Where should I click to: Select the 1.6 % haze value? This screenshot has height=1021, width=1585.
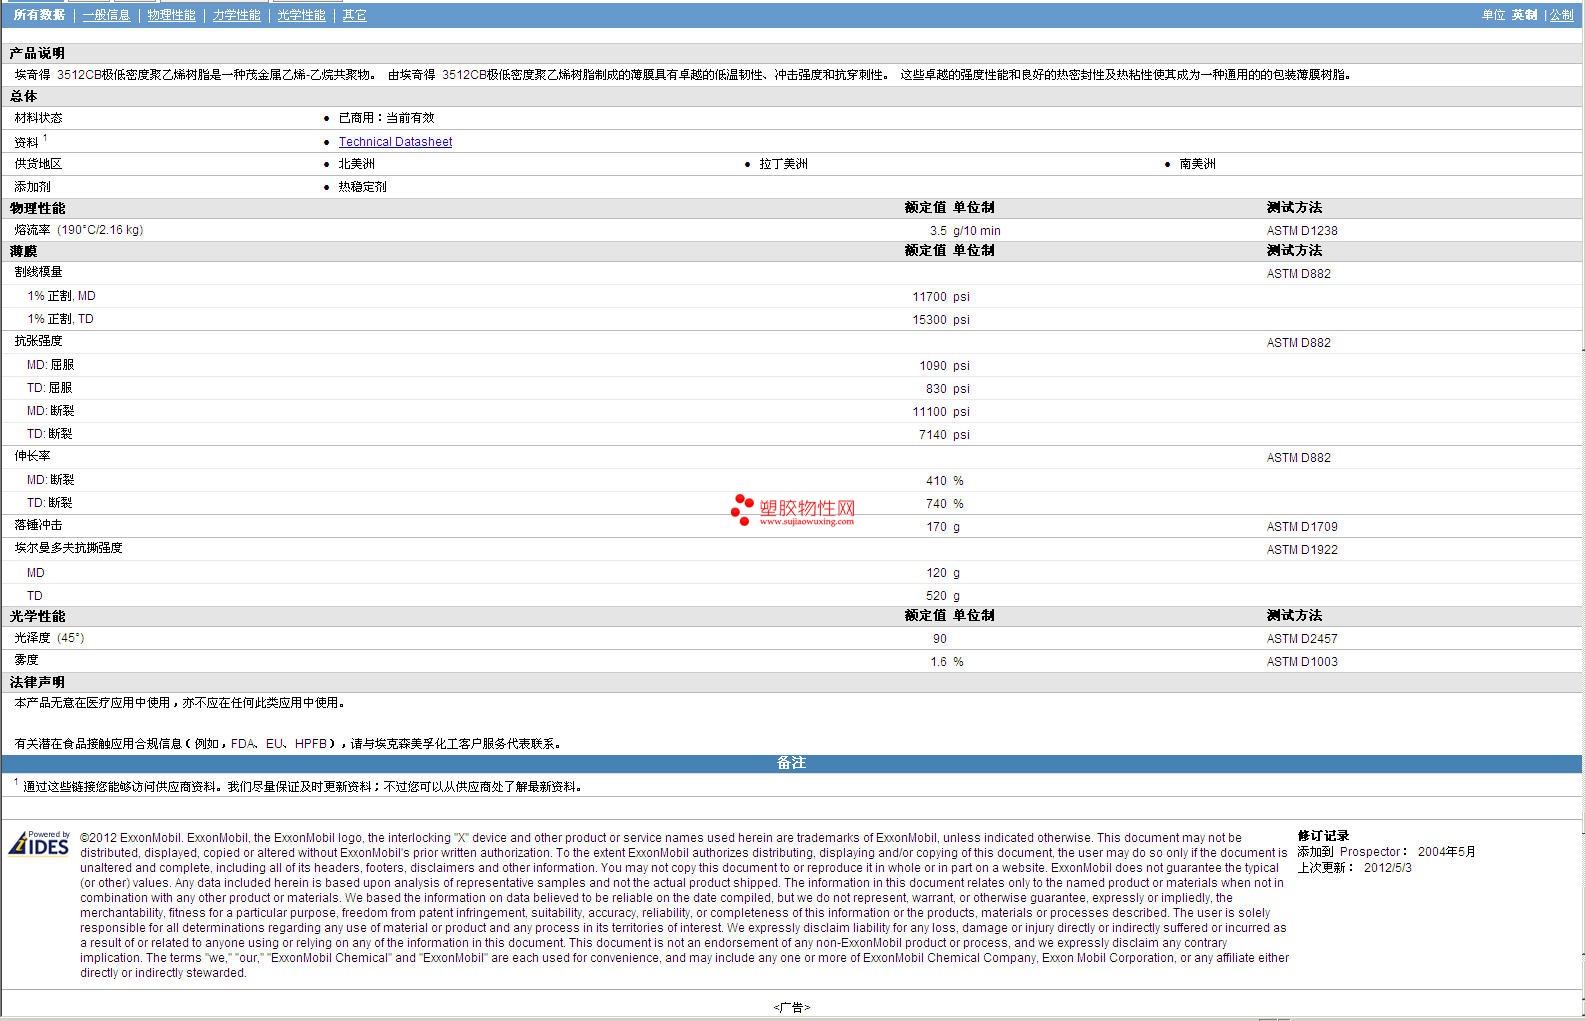tap(946, 662)
